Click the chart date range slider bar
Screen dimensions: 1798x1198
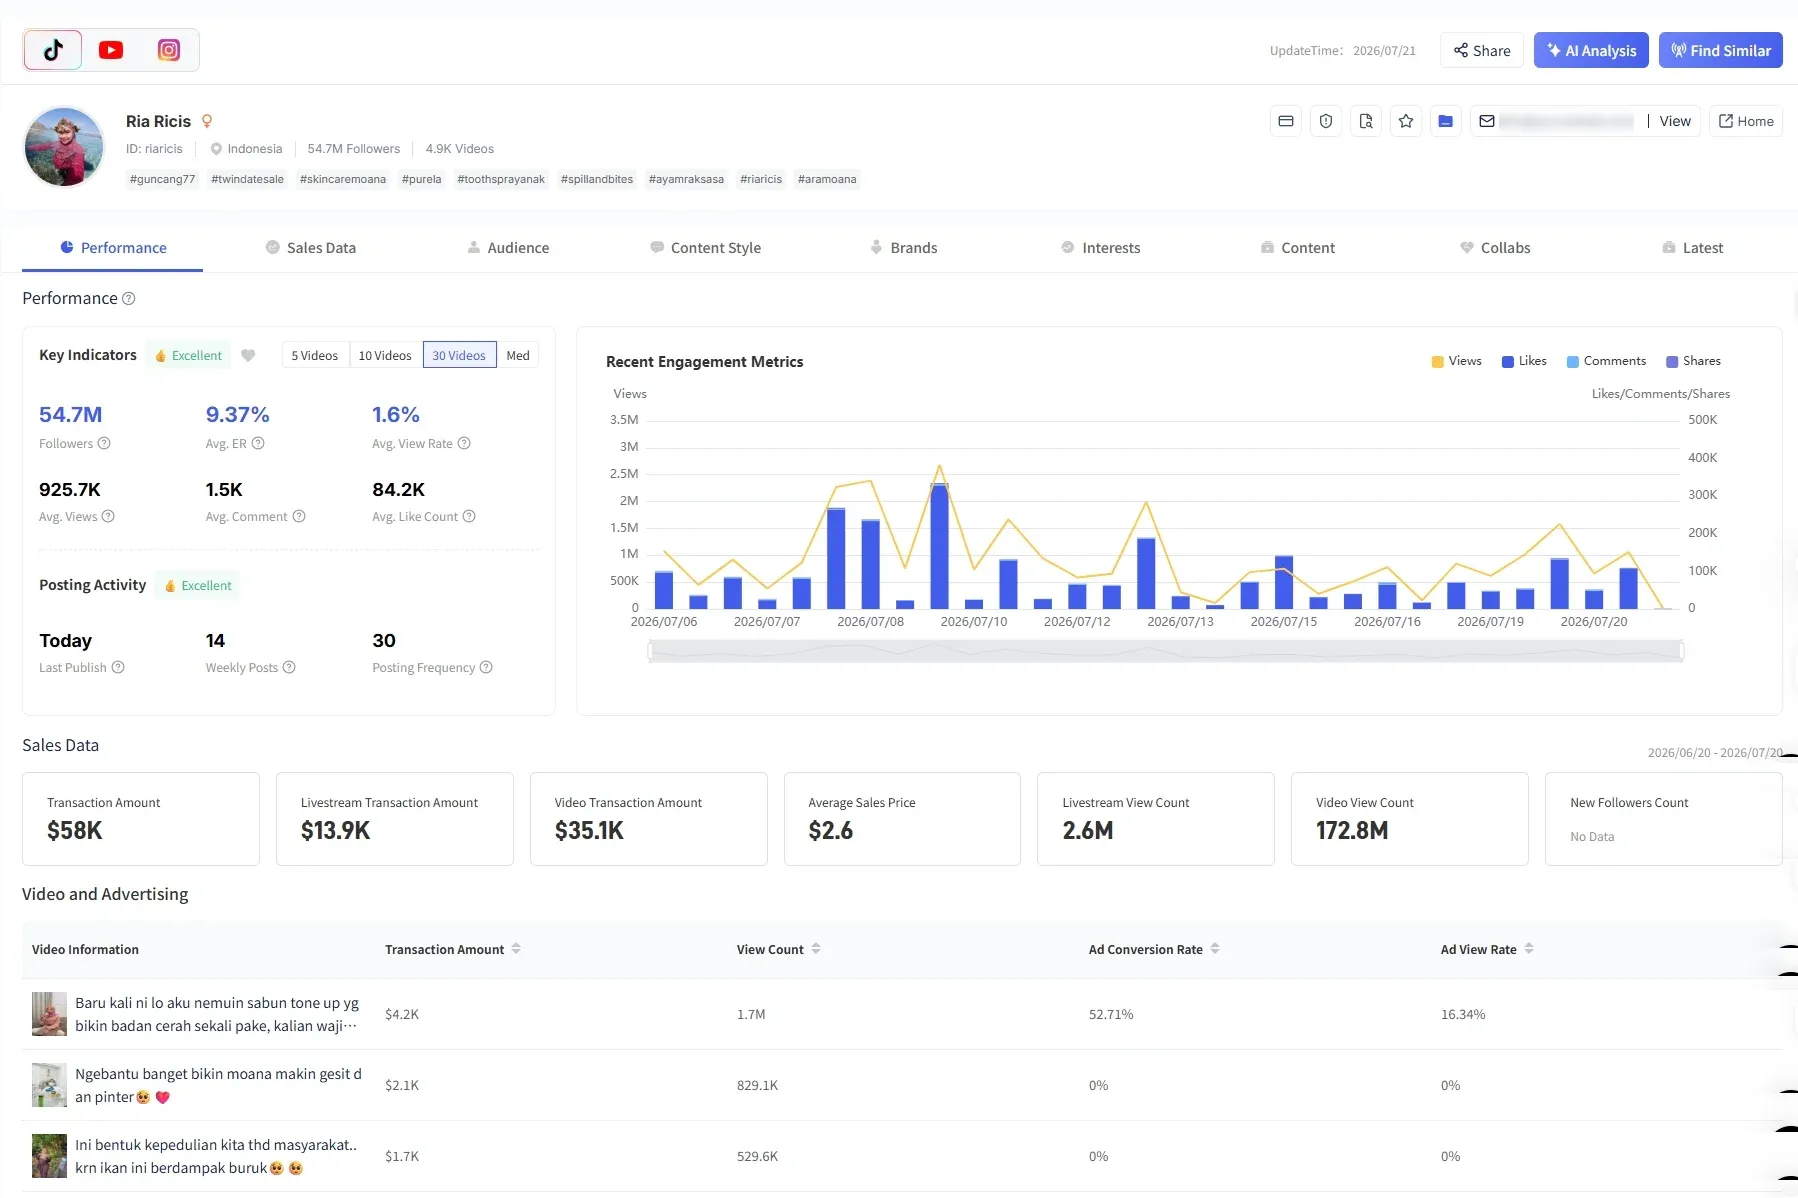tap(1166, 651)
